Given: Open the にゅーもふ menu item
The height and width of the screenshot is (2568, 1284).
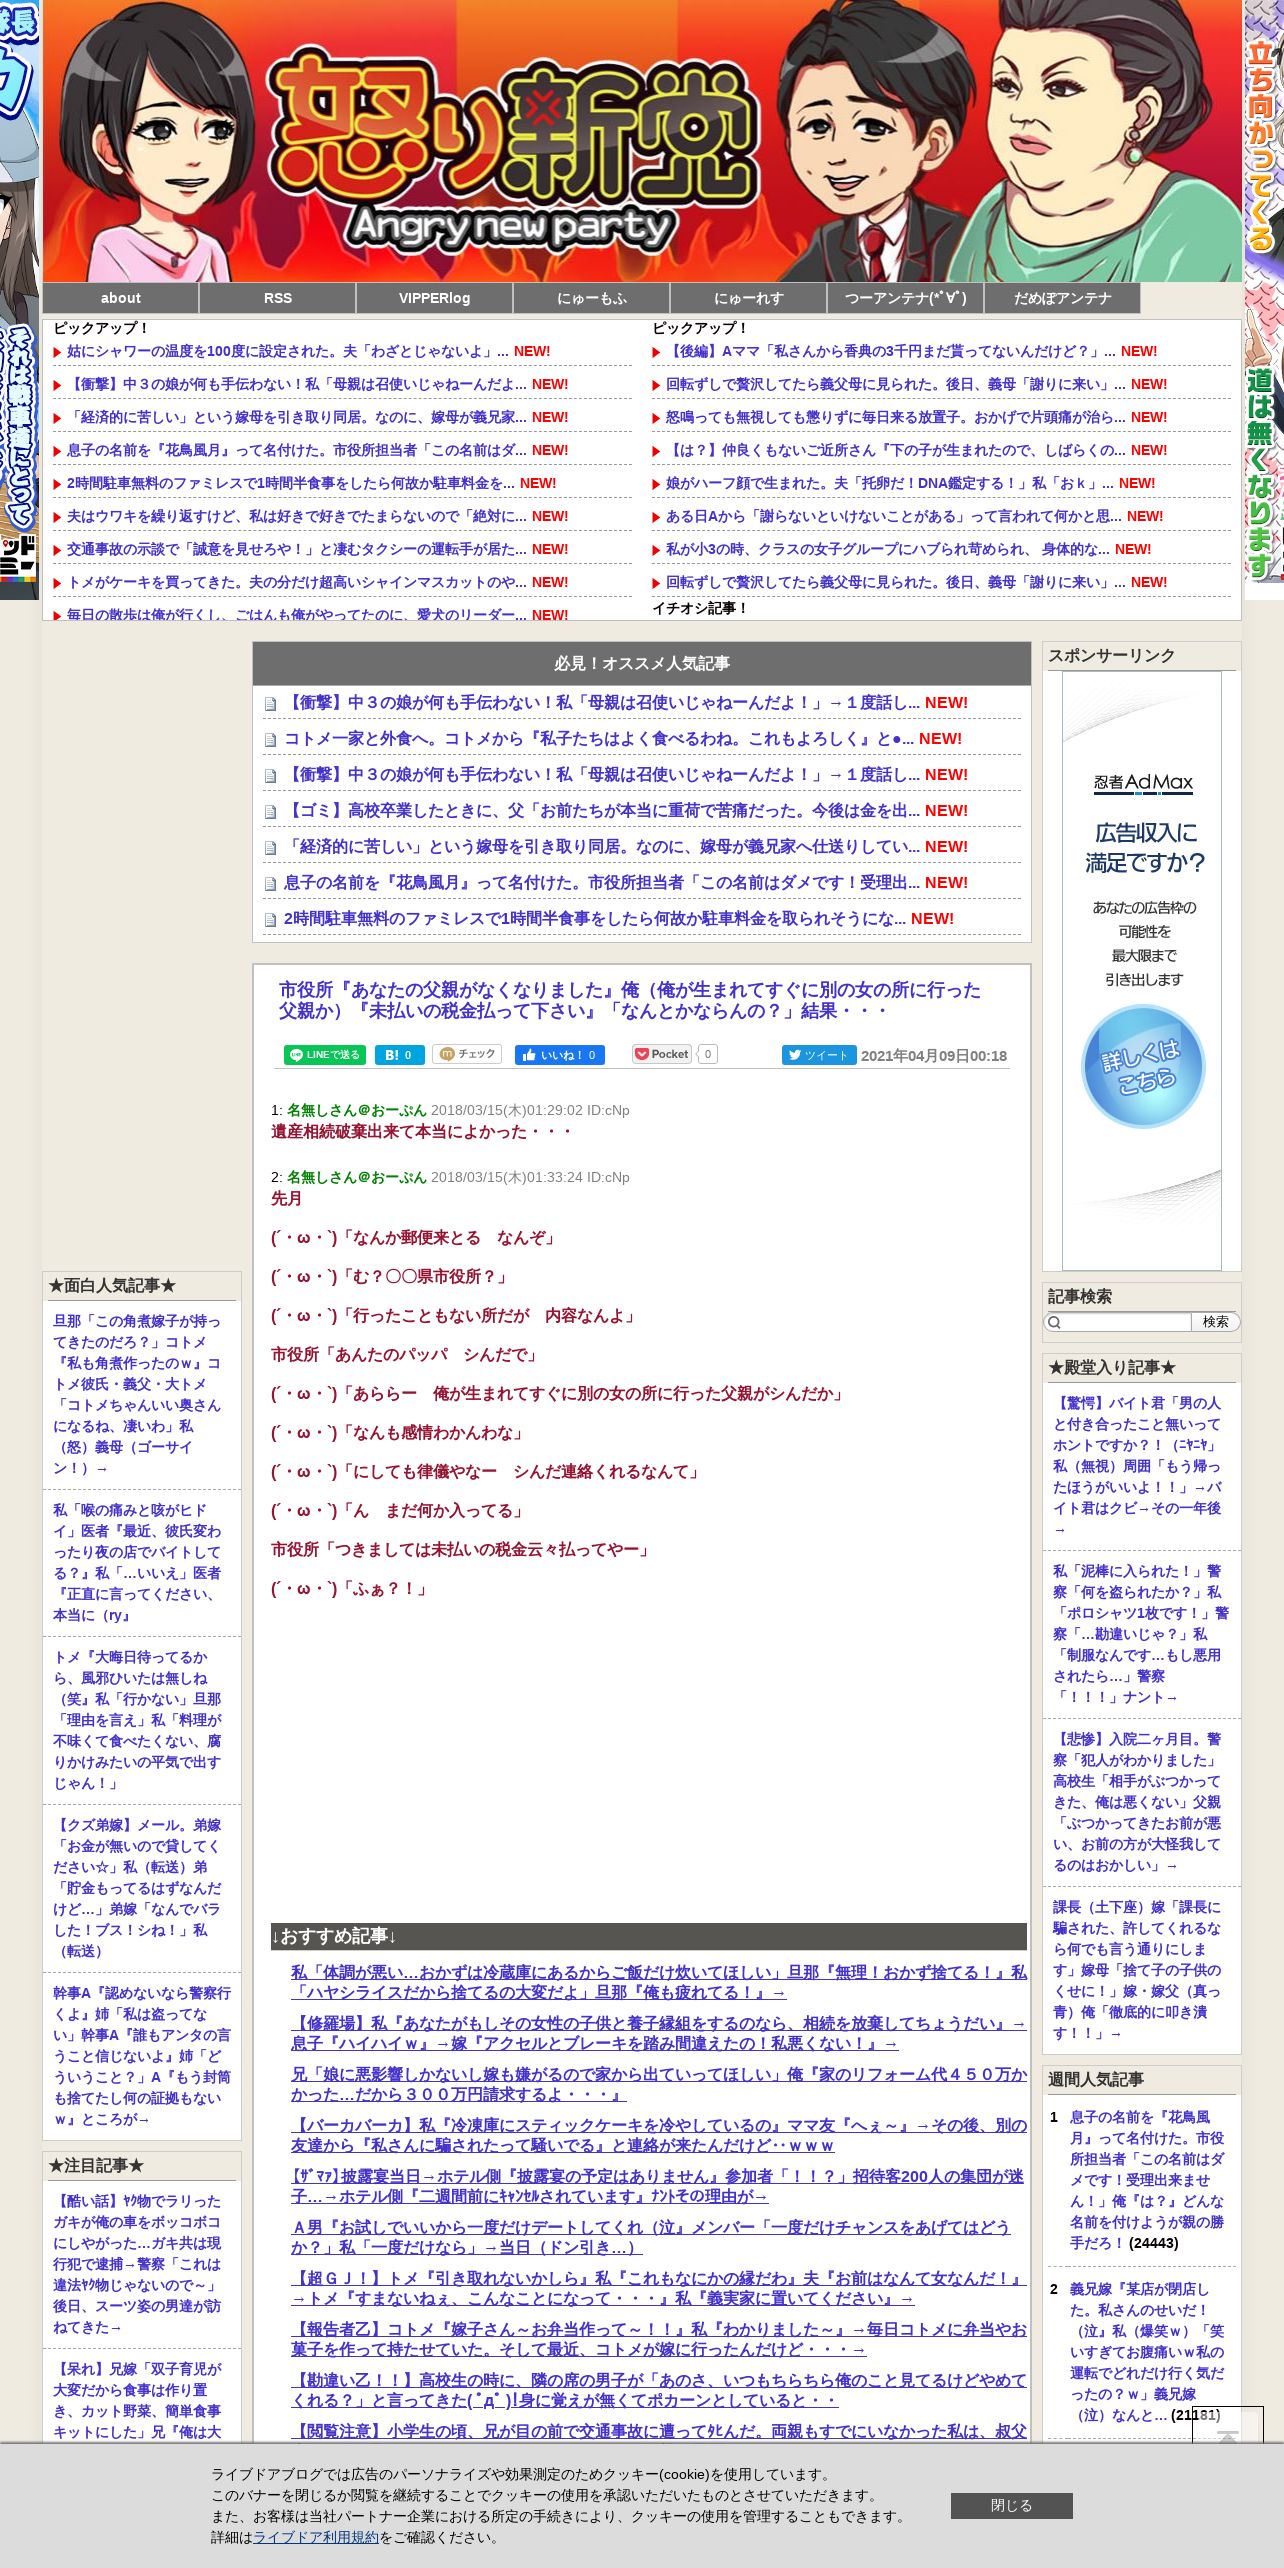Looking at the screenshot, I should point(592,298).
